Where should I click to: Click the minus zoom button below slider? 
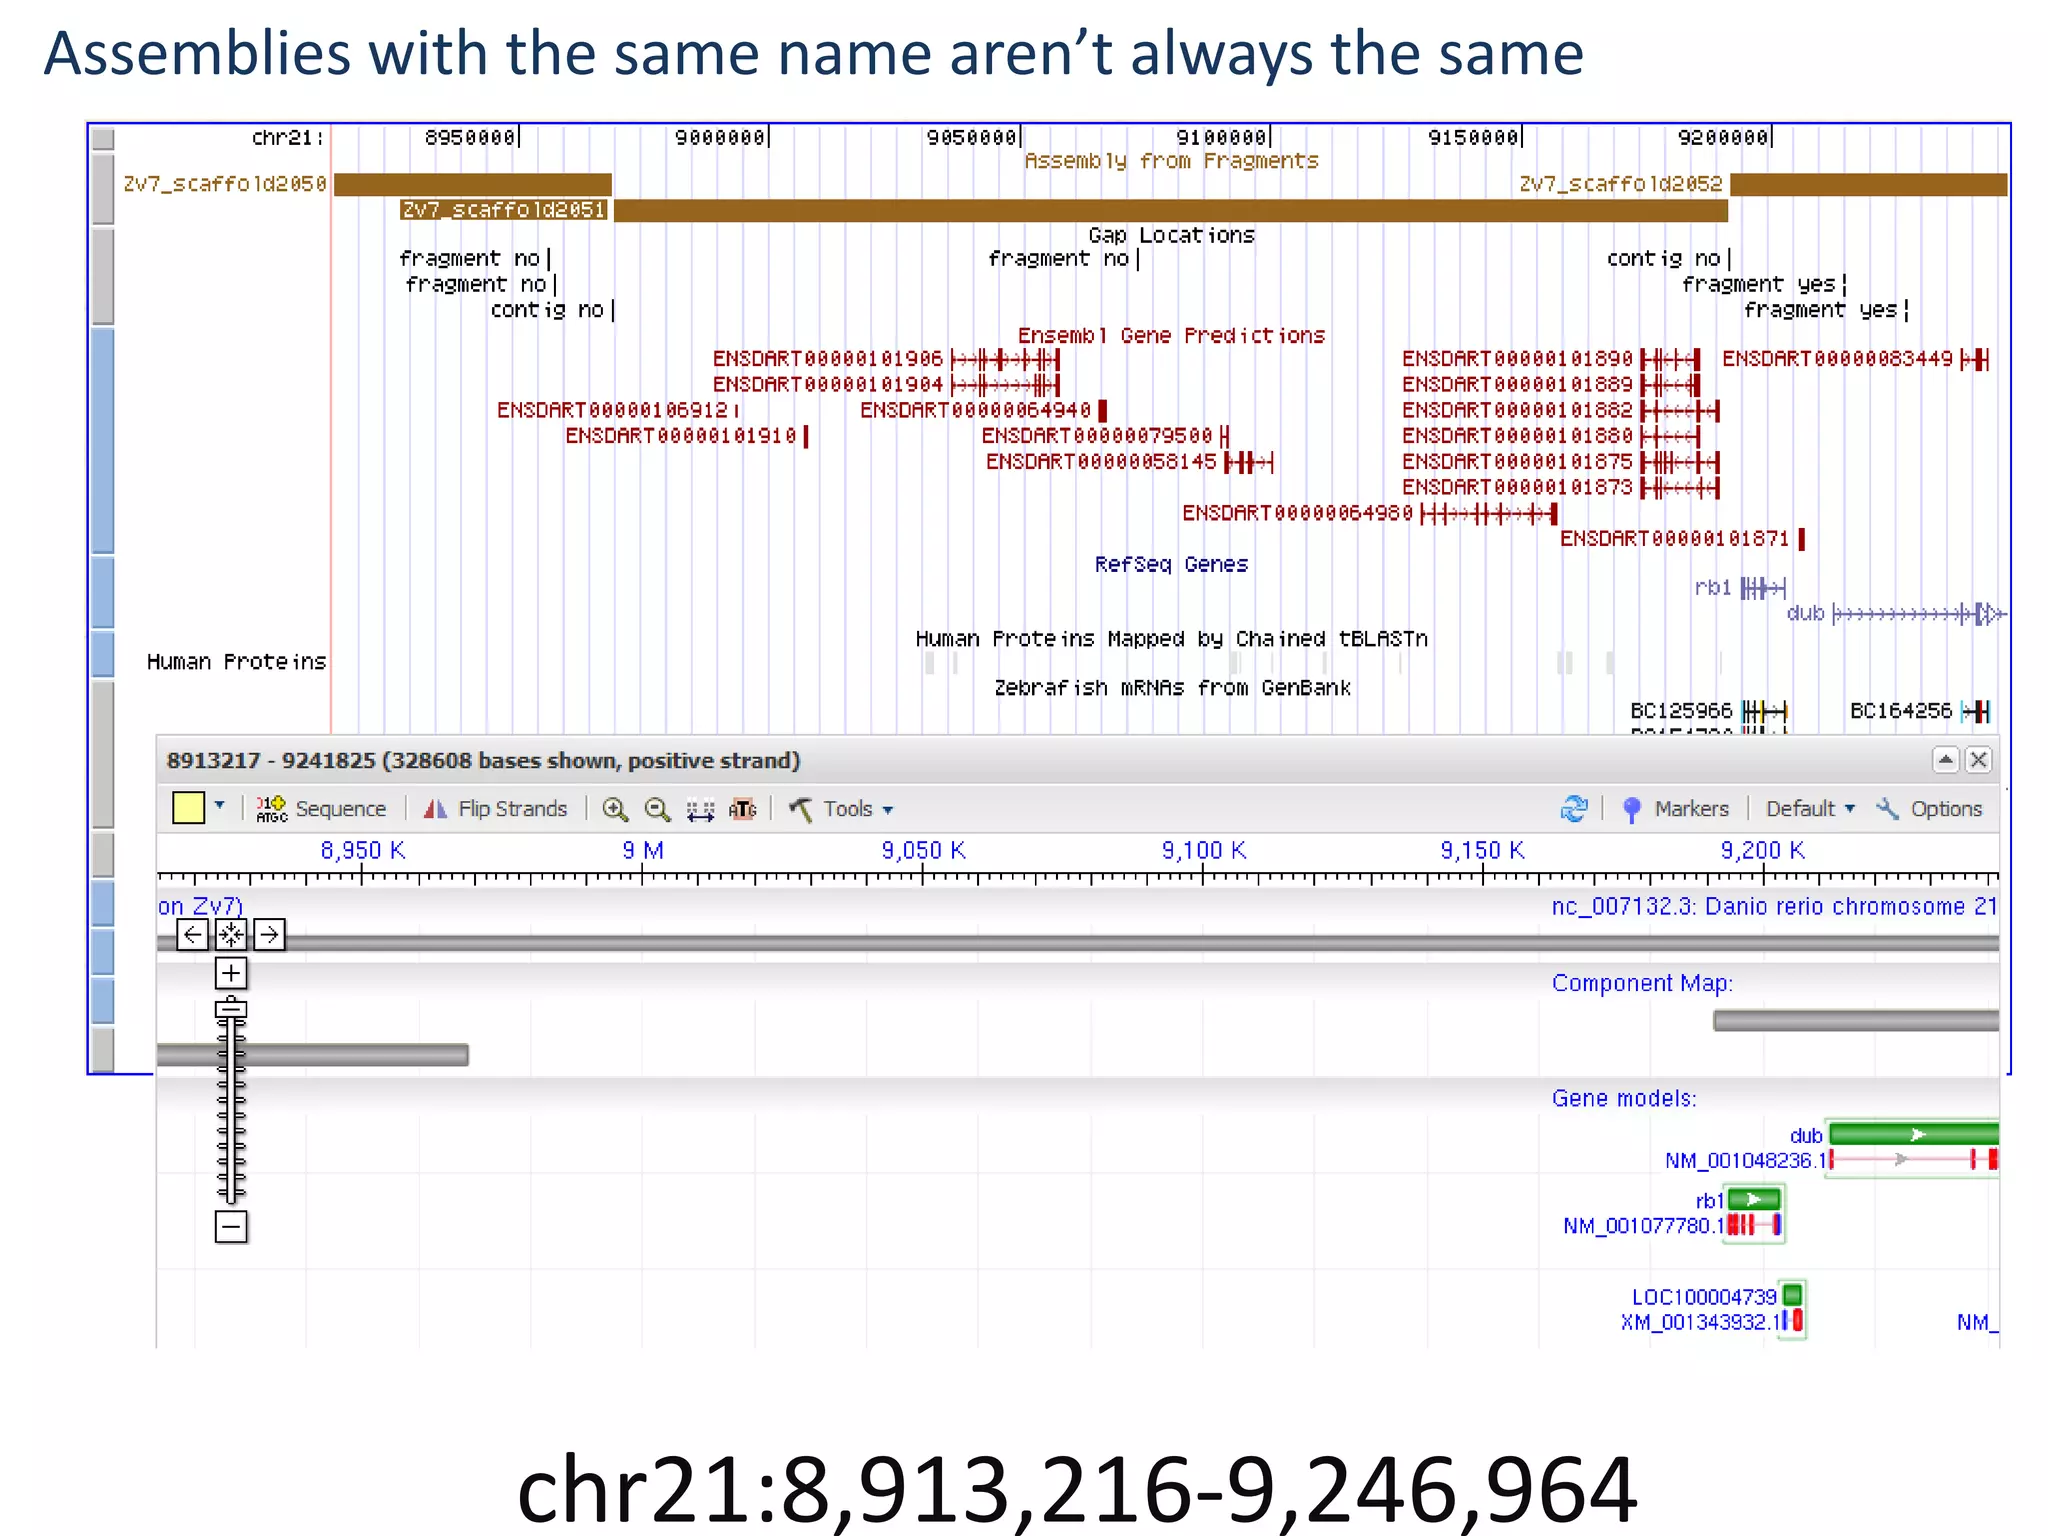231,1227
